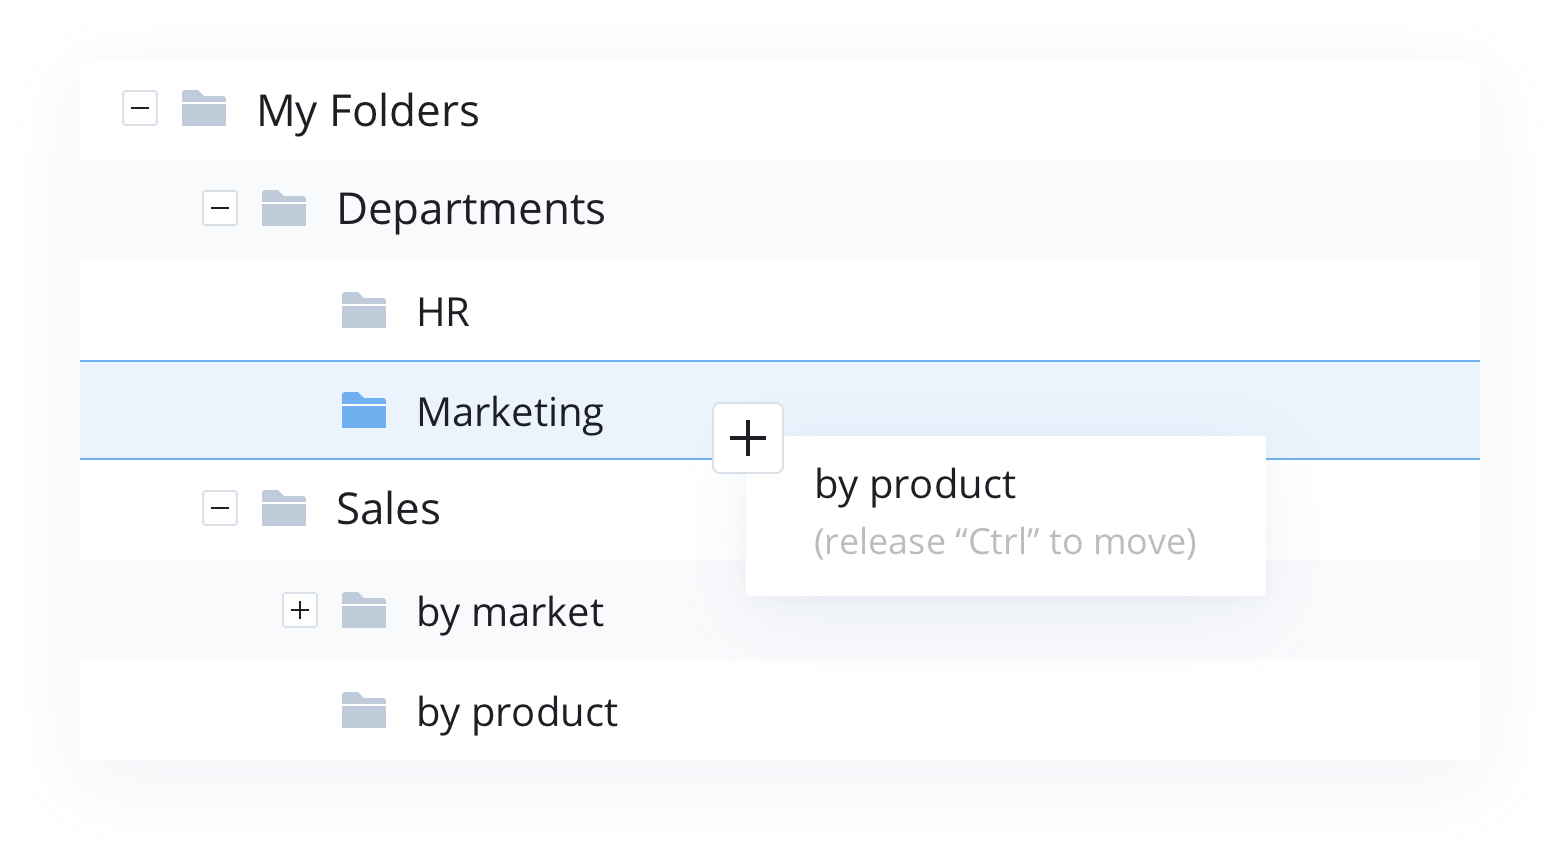Click the HR folder icon
This screenshot has height=860, width=1560.
pyautogui.click(x=364, y=311)
